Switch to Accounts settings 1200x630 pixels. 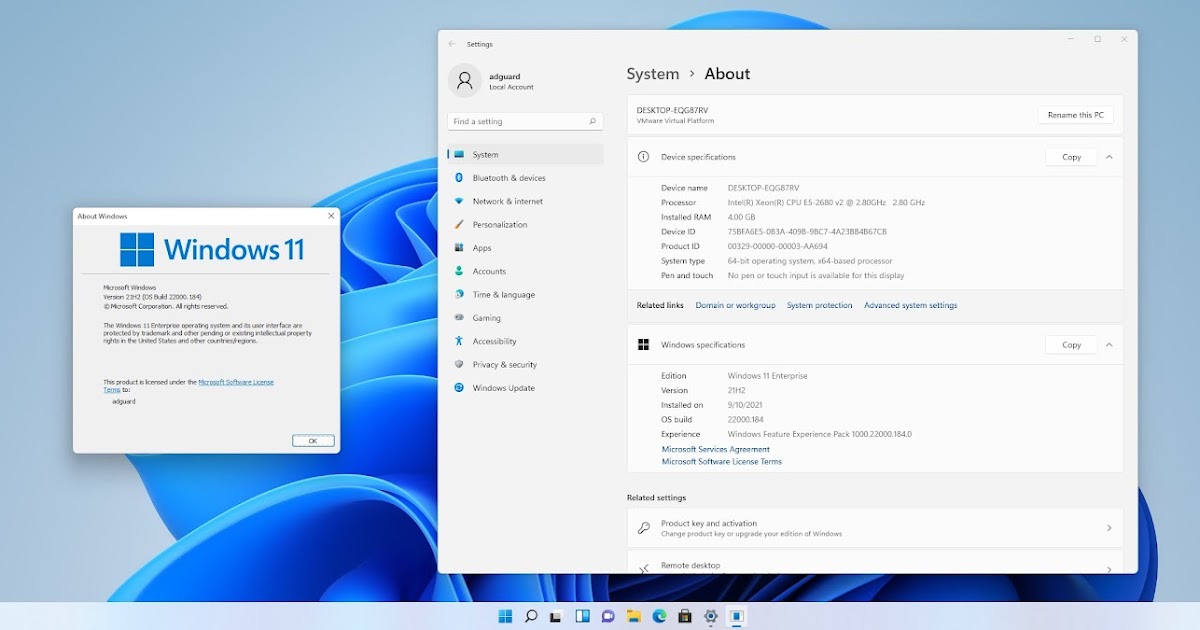(525, 271)
